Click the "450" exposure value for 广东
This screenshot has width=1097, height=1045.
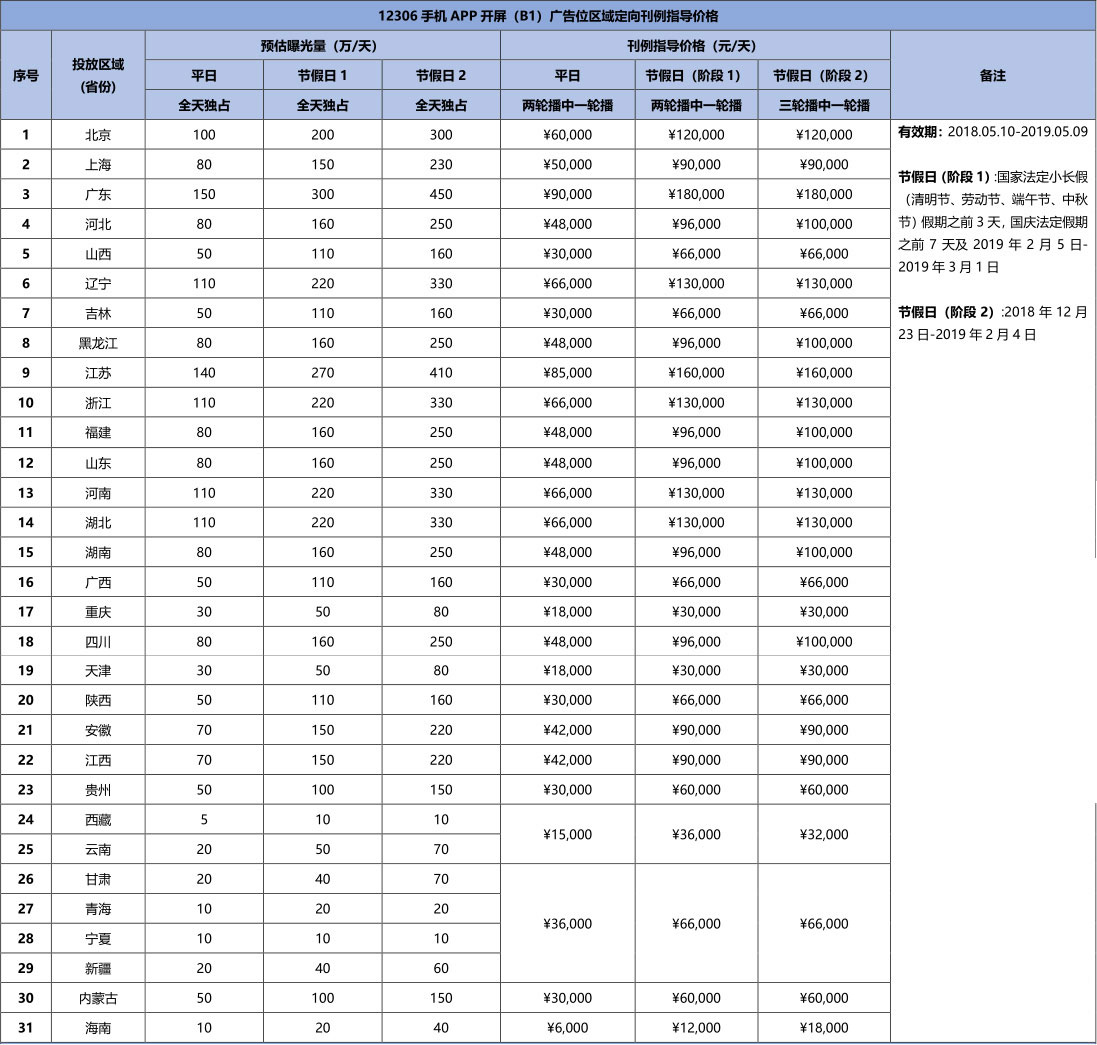[x=441, y=194]
